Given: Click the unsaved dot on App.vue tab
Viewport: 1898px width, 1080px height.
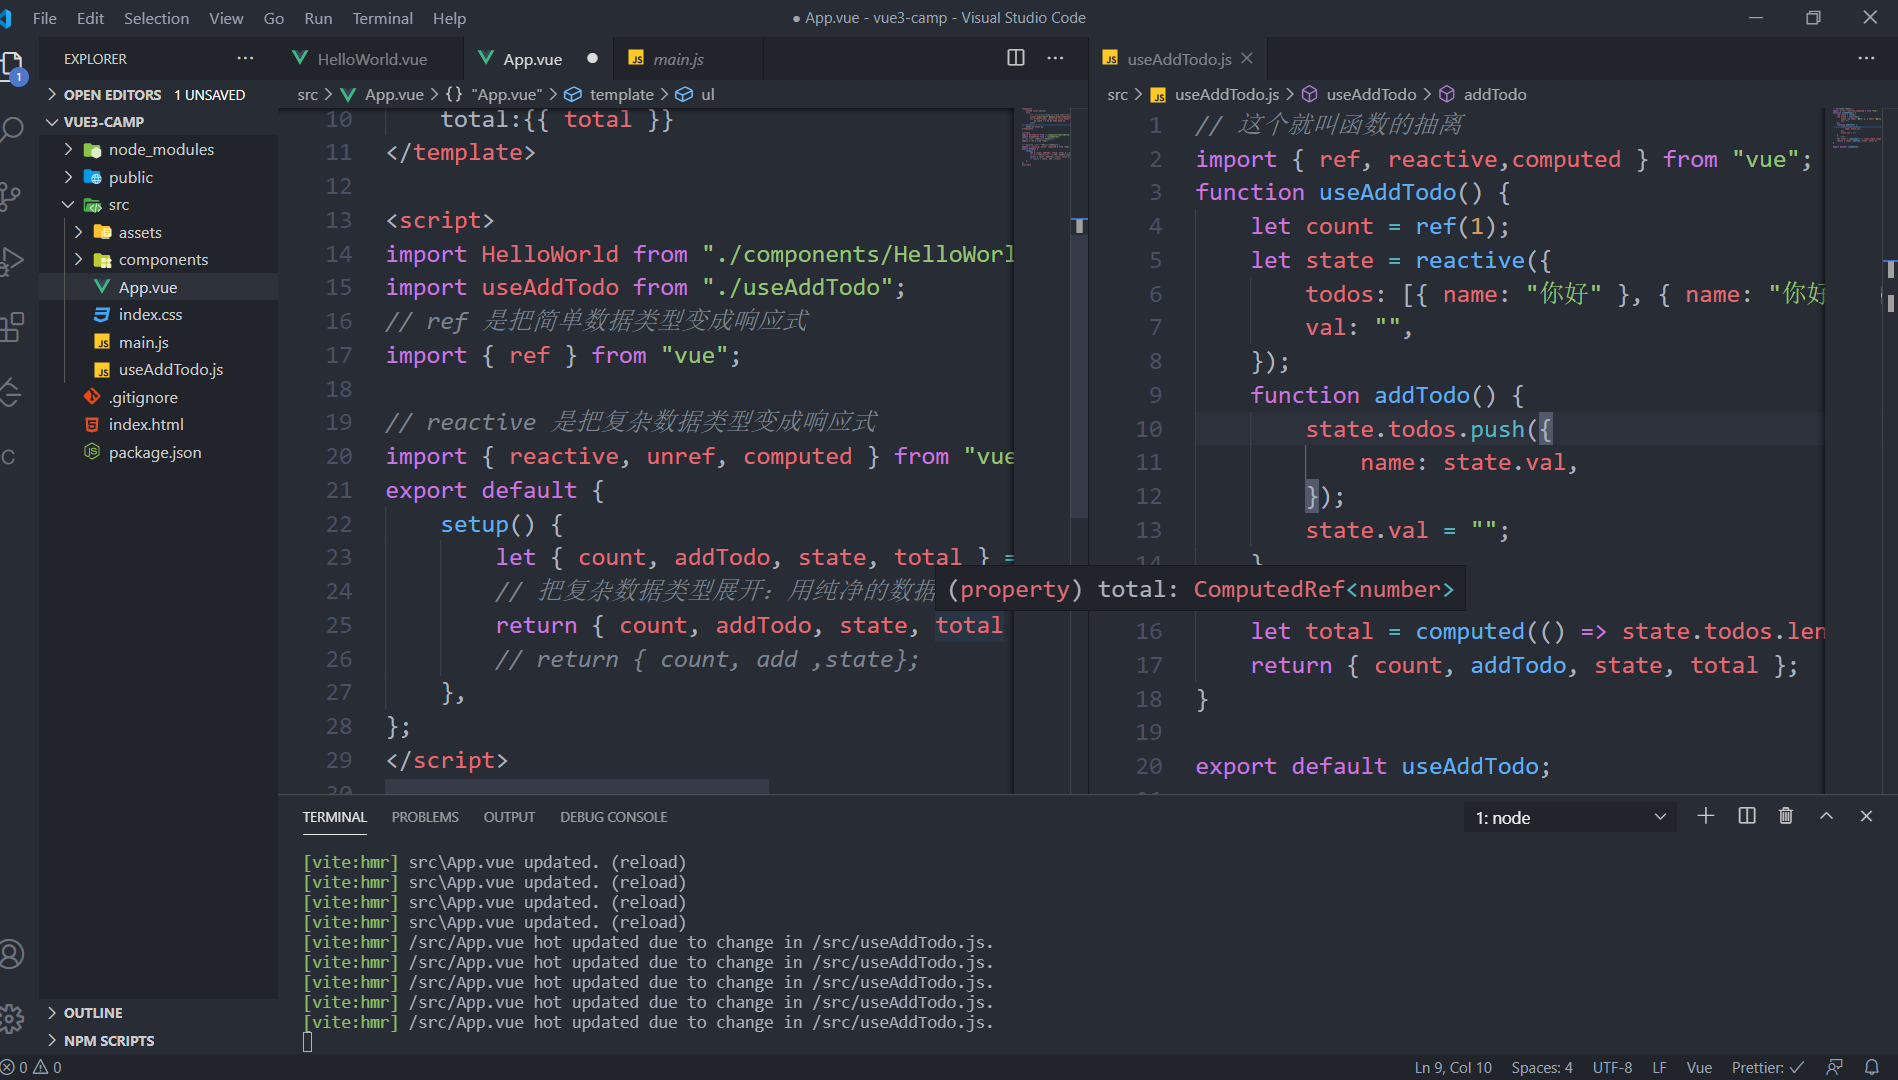Looking at the screenshot, I should pos(592,58).
